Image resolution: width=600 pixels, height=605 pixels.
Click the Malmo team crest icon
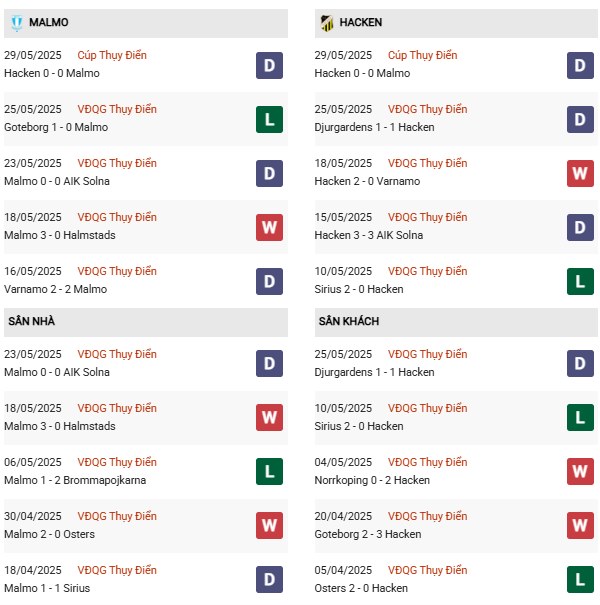click(x=17, y=23)
